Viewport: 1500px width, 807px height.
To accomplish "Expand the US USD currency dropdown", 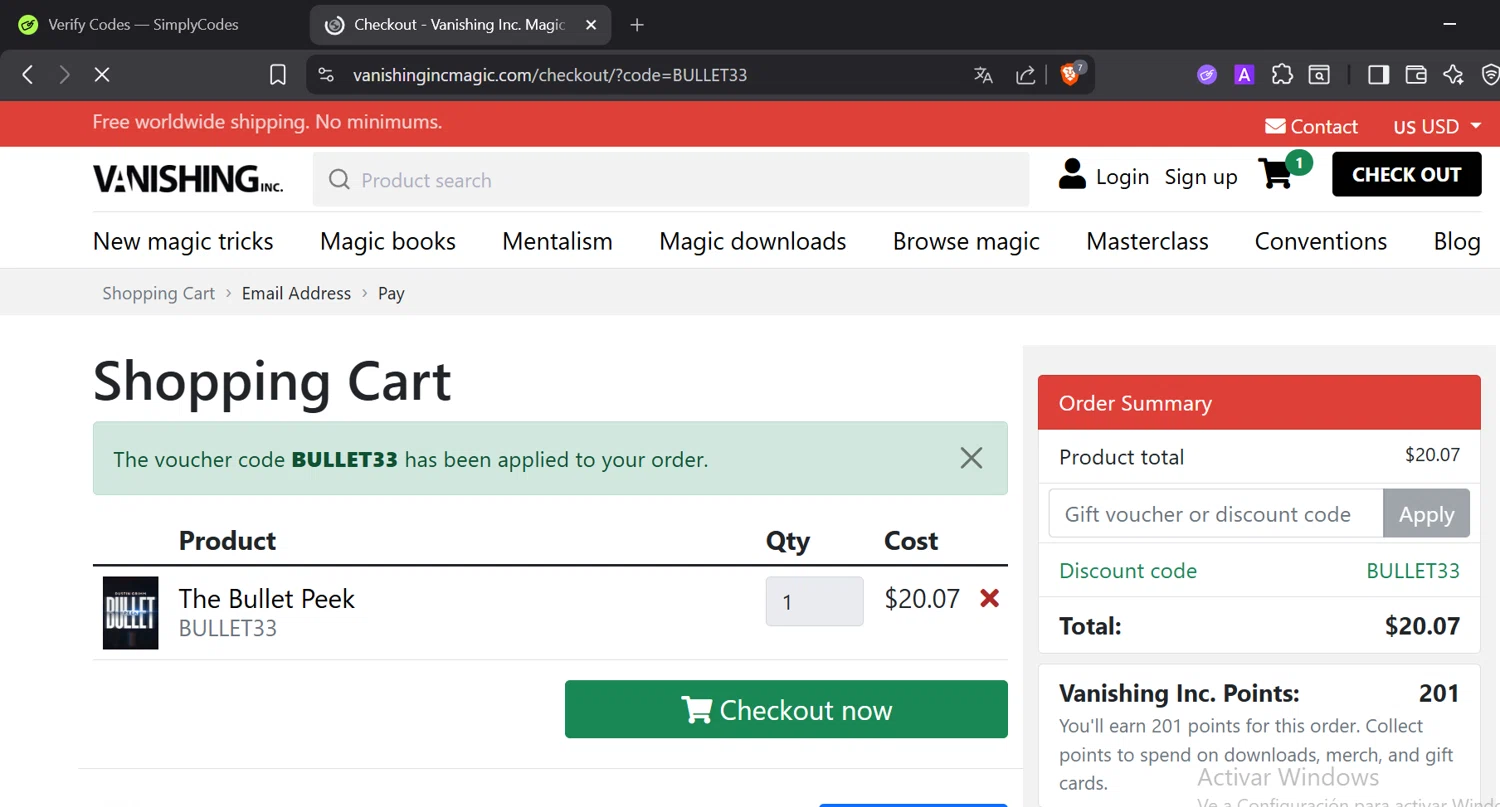I will click(x=1437, y=127).
